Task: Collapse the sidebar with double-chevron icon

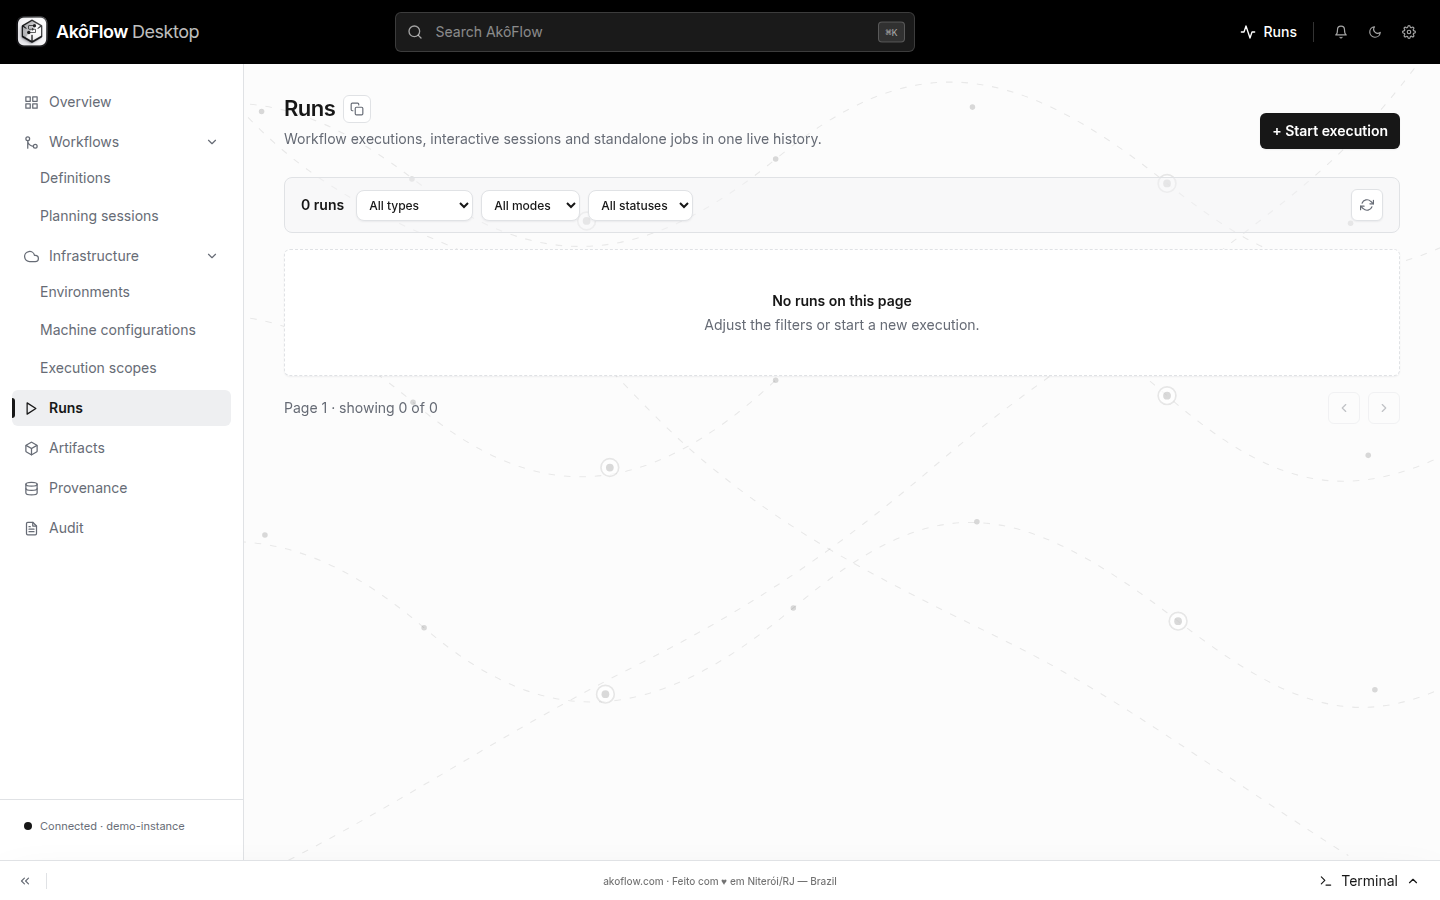Action: (25, 881)
